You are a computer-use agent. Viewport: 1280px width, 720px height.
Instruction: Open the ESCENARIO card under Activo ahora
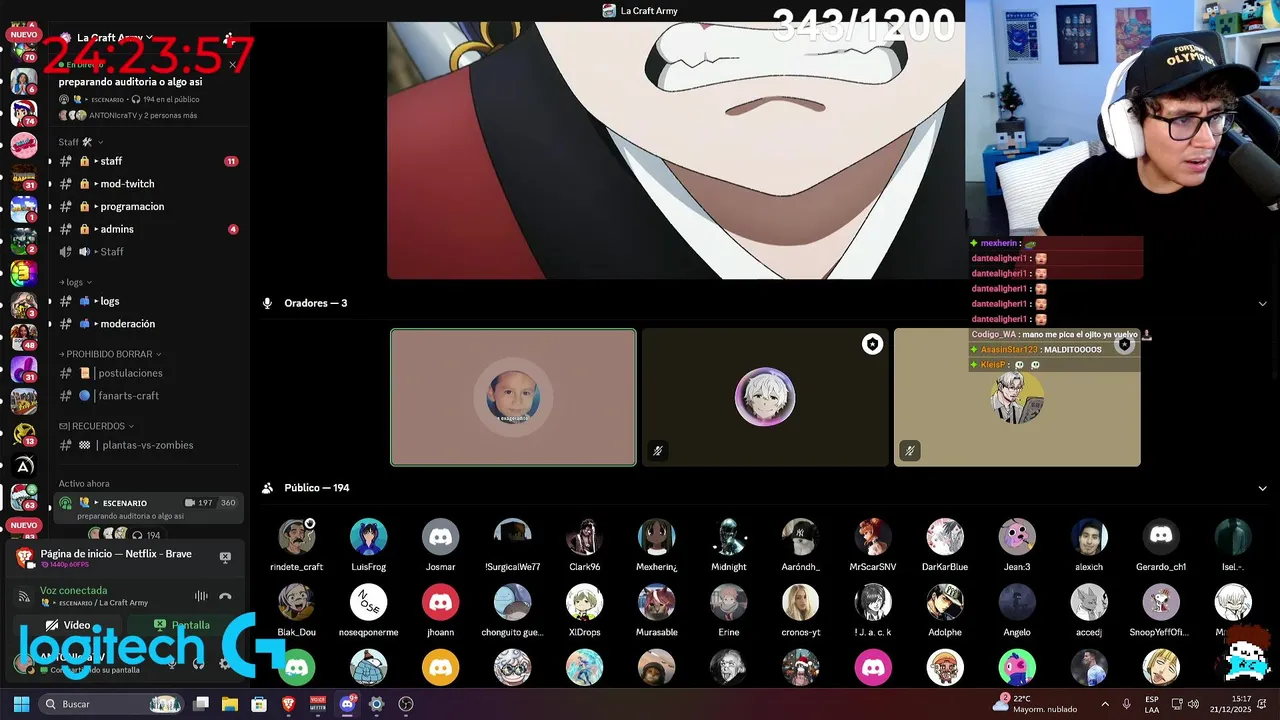click(148, 508)
